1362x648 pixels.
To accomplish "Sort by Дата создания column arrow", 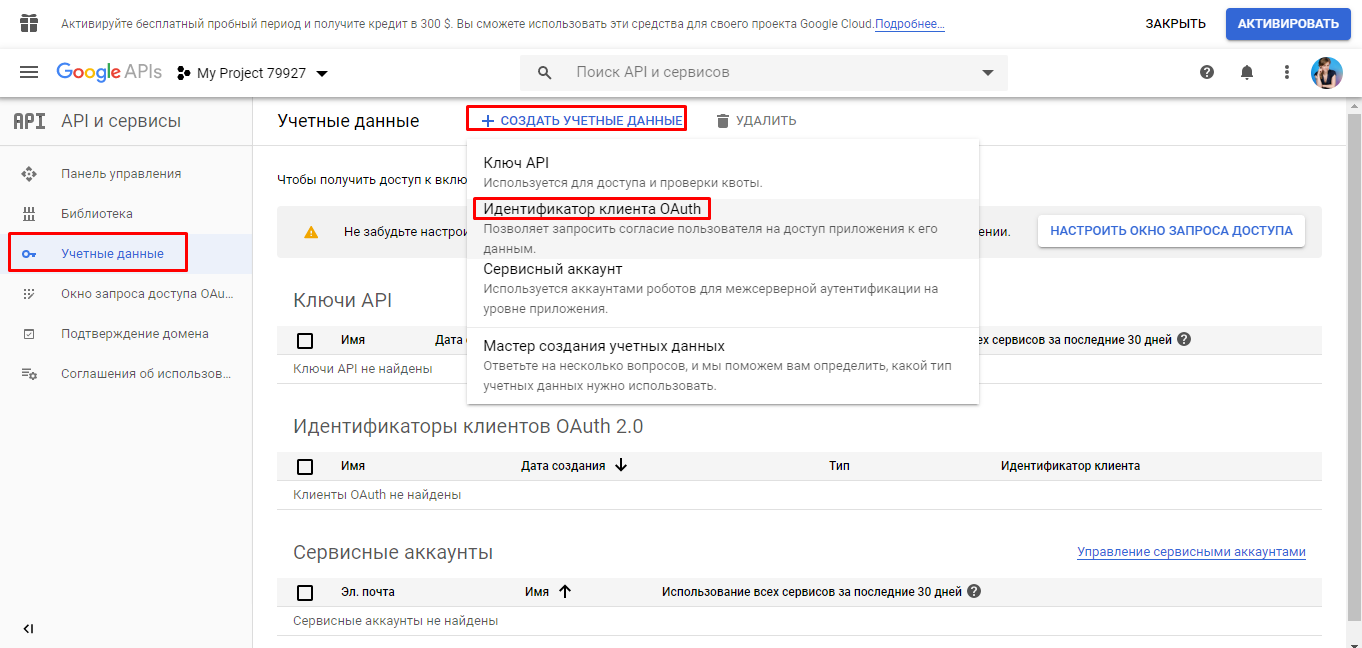I will tap(621, 465).
